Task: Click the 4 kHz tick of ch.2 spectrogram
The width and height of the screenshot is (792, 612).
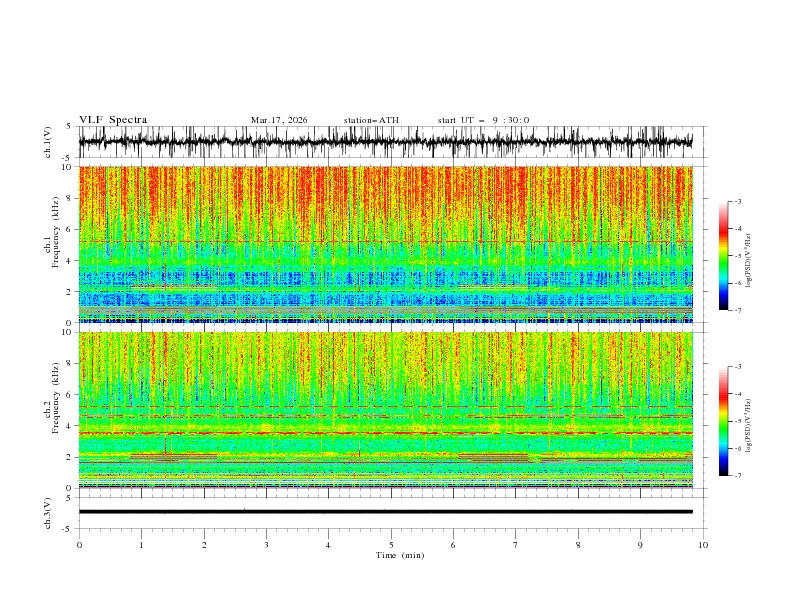Action: click(x=71, y=426)
